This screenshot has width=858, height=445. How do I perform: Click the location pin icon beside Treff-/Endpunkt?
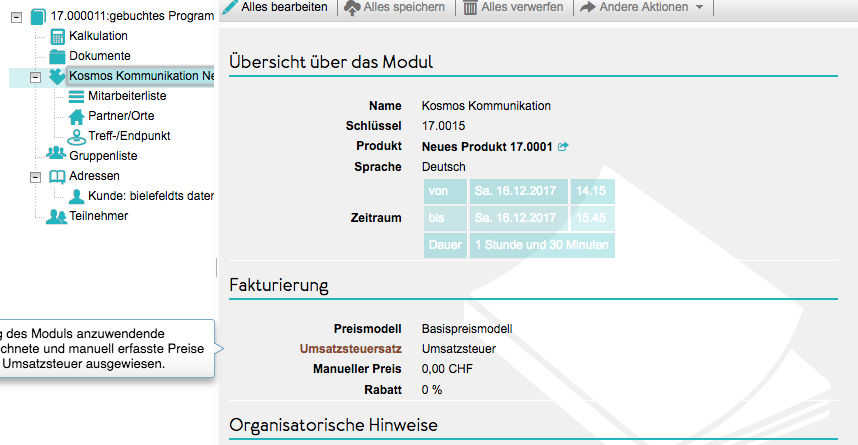tap(77, 136)
